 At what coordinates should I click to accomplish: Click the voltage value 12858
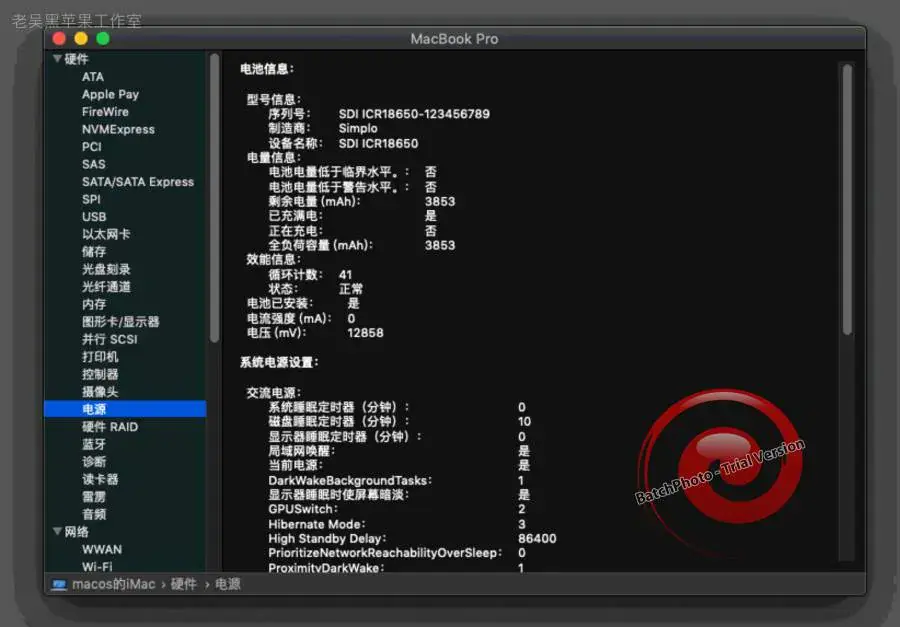point(365,332)
